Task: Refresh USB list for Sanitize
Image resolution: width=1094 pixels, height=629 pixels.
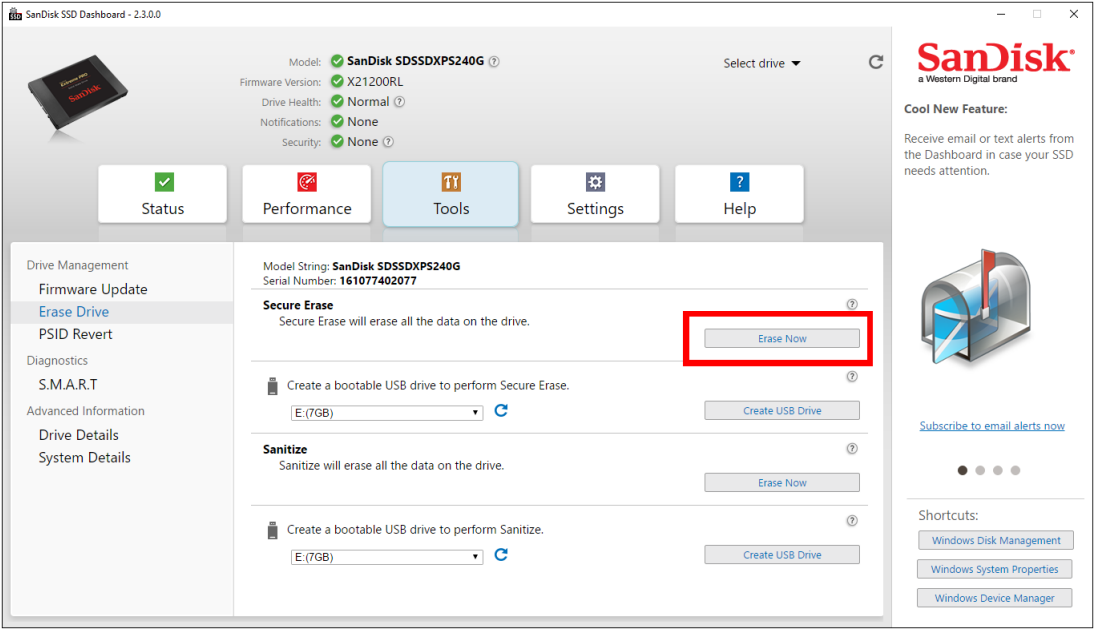Action: (501, 554)
